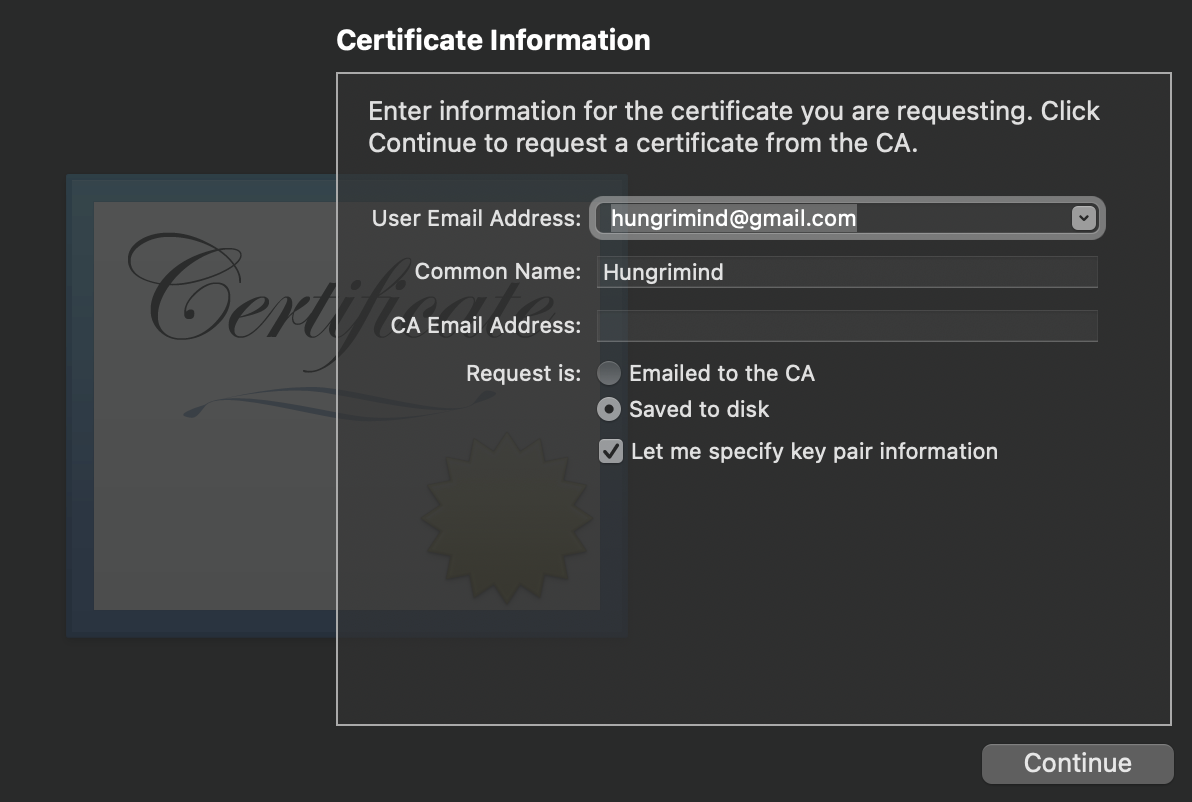This screenshot has height=802, width=1192.
Task: Focus the Common Name text field
Action: (x=847, y=271)
